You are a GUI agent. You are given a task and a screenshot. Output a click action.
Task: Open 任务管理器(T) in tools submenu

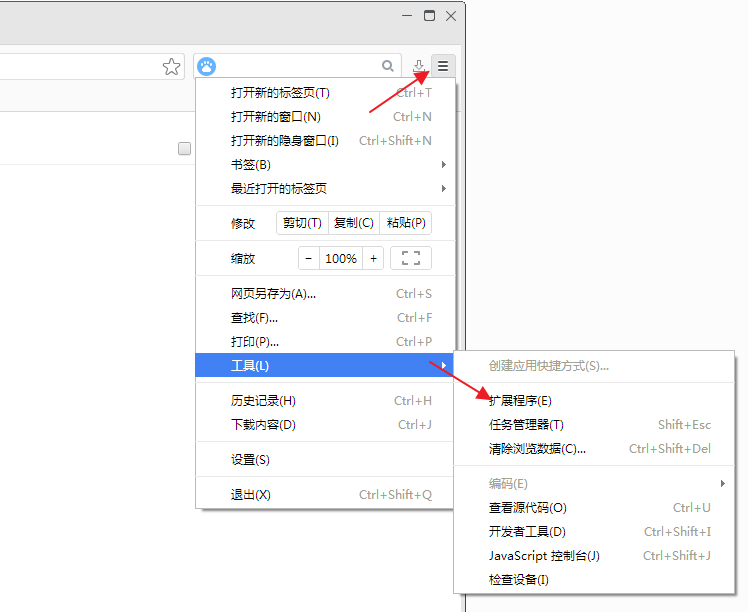594,425
